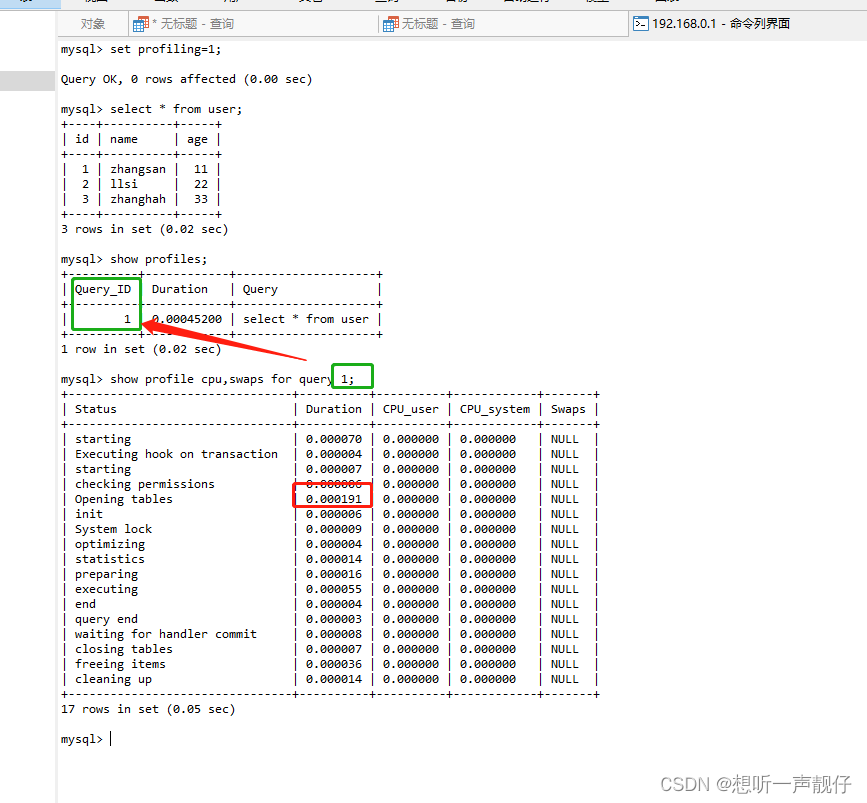
Task: Click the query table icon on the first 无标题 tab
Action: point(140,24)
